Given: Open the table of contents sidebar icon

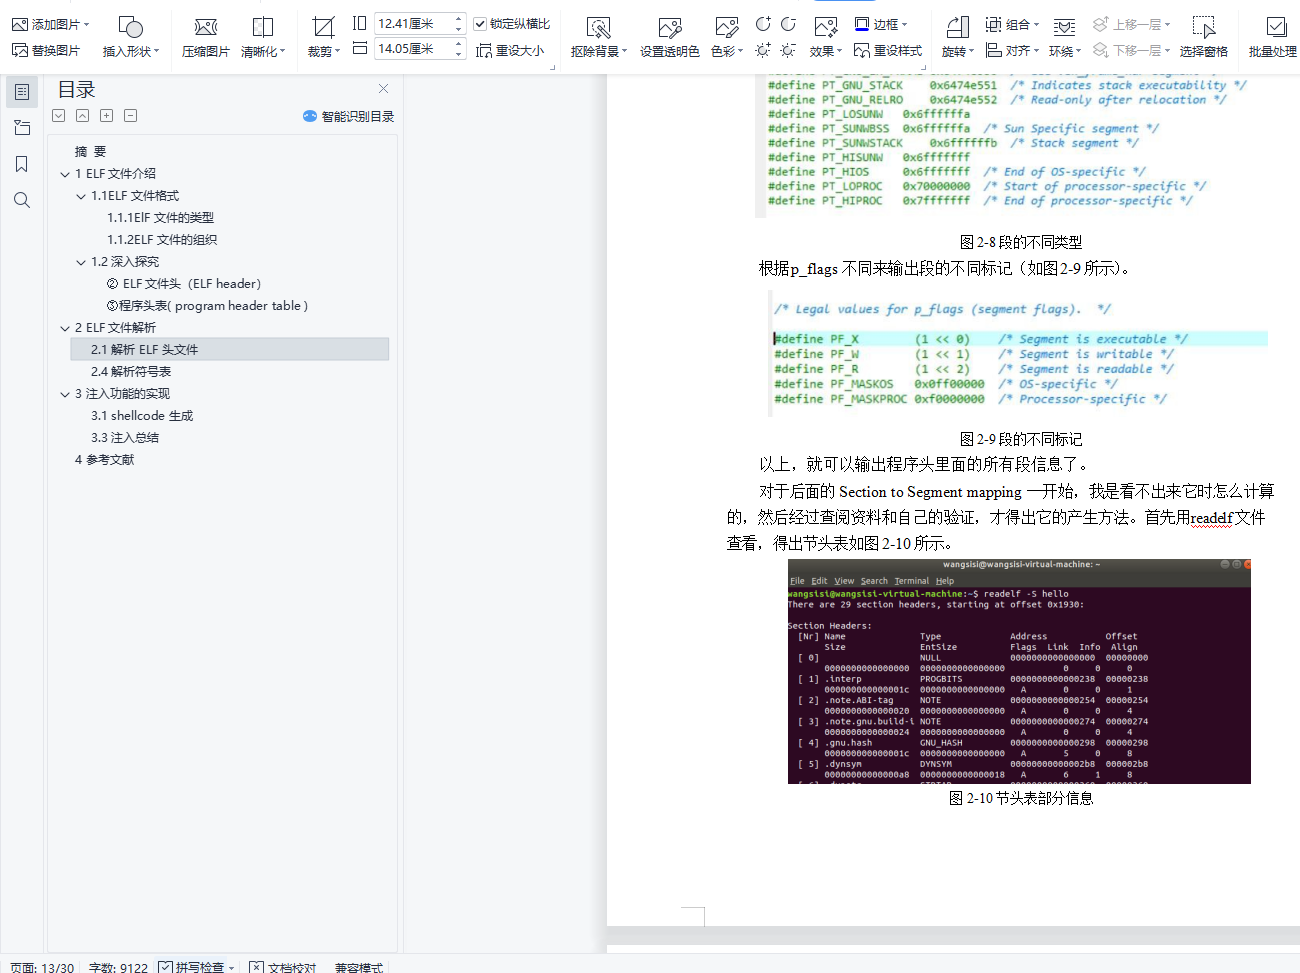Looking at the screenshot, I should coord(22,92).
